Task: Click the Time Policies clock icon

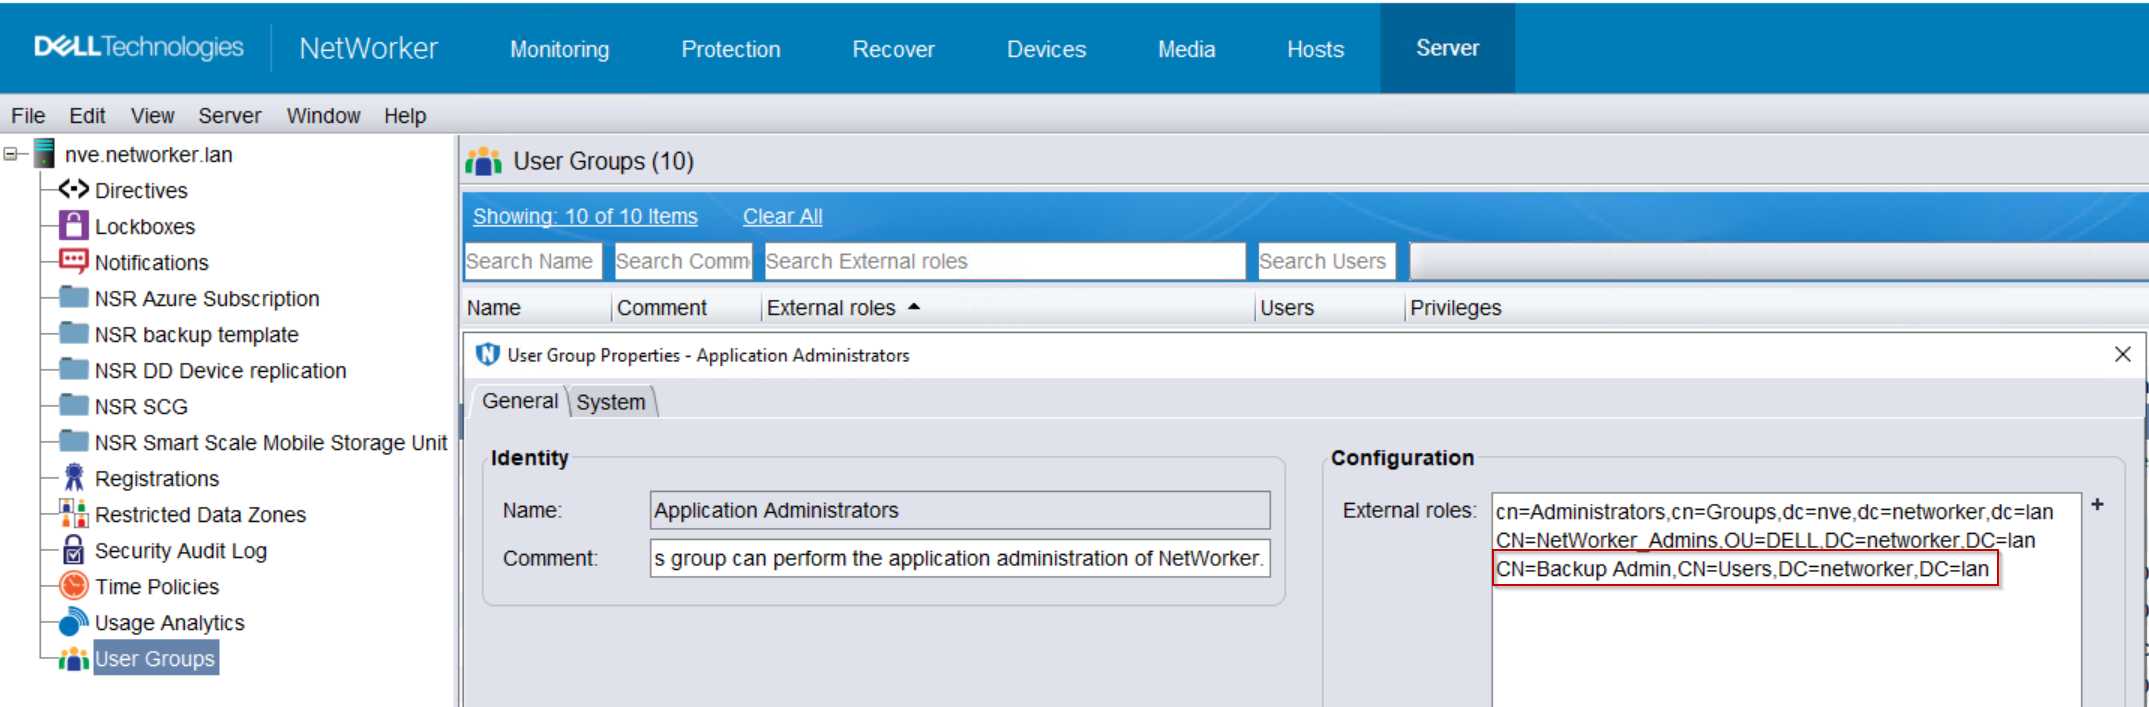Action: (73, 586)
